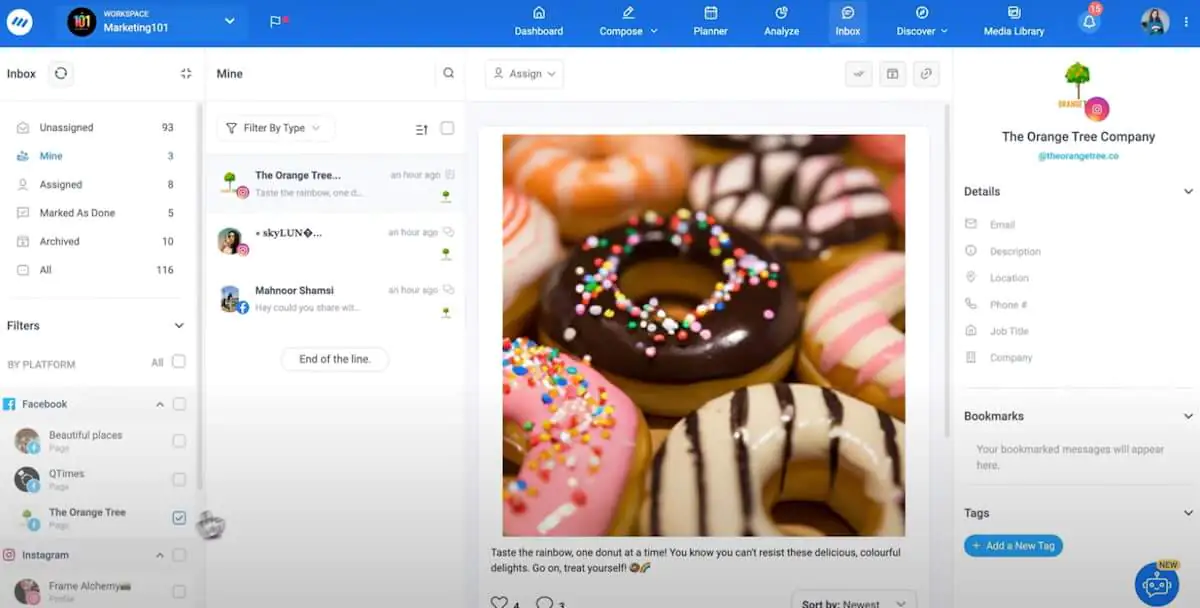The image size is (1200, 608).
Task: Collapse the Details section
Action: 1188,191
